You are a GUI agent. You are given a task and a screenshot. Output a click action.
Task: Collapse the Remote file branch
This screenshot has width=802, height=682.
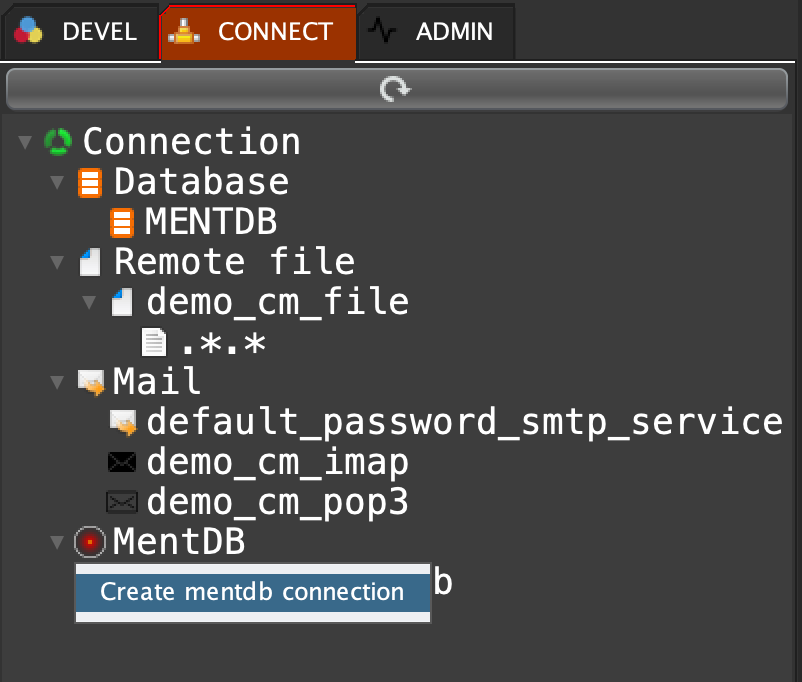point(57,262)
